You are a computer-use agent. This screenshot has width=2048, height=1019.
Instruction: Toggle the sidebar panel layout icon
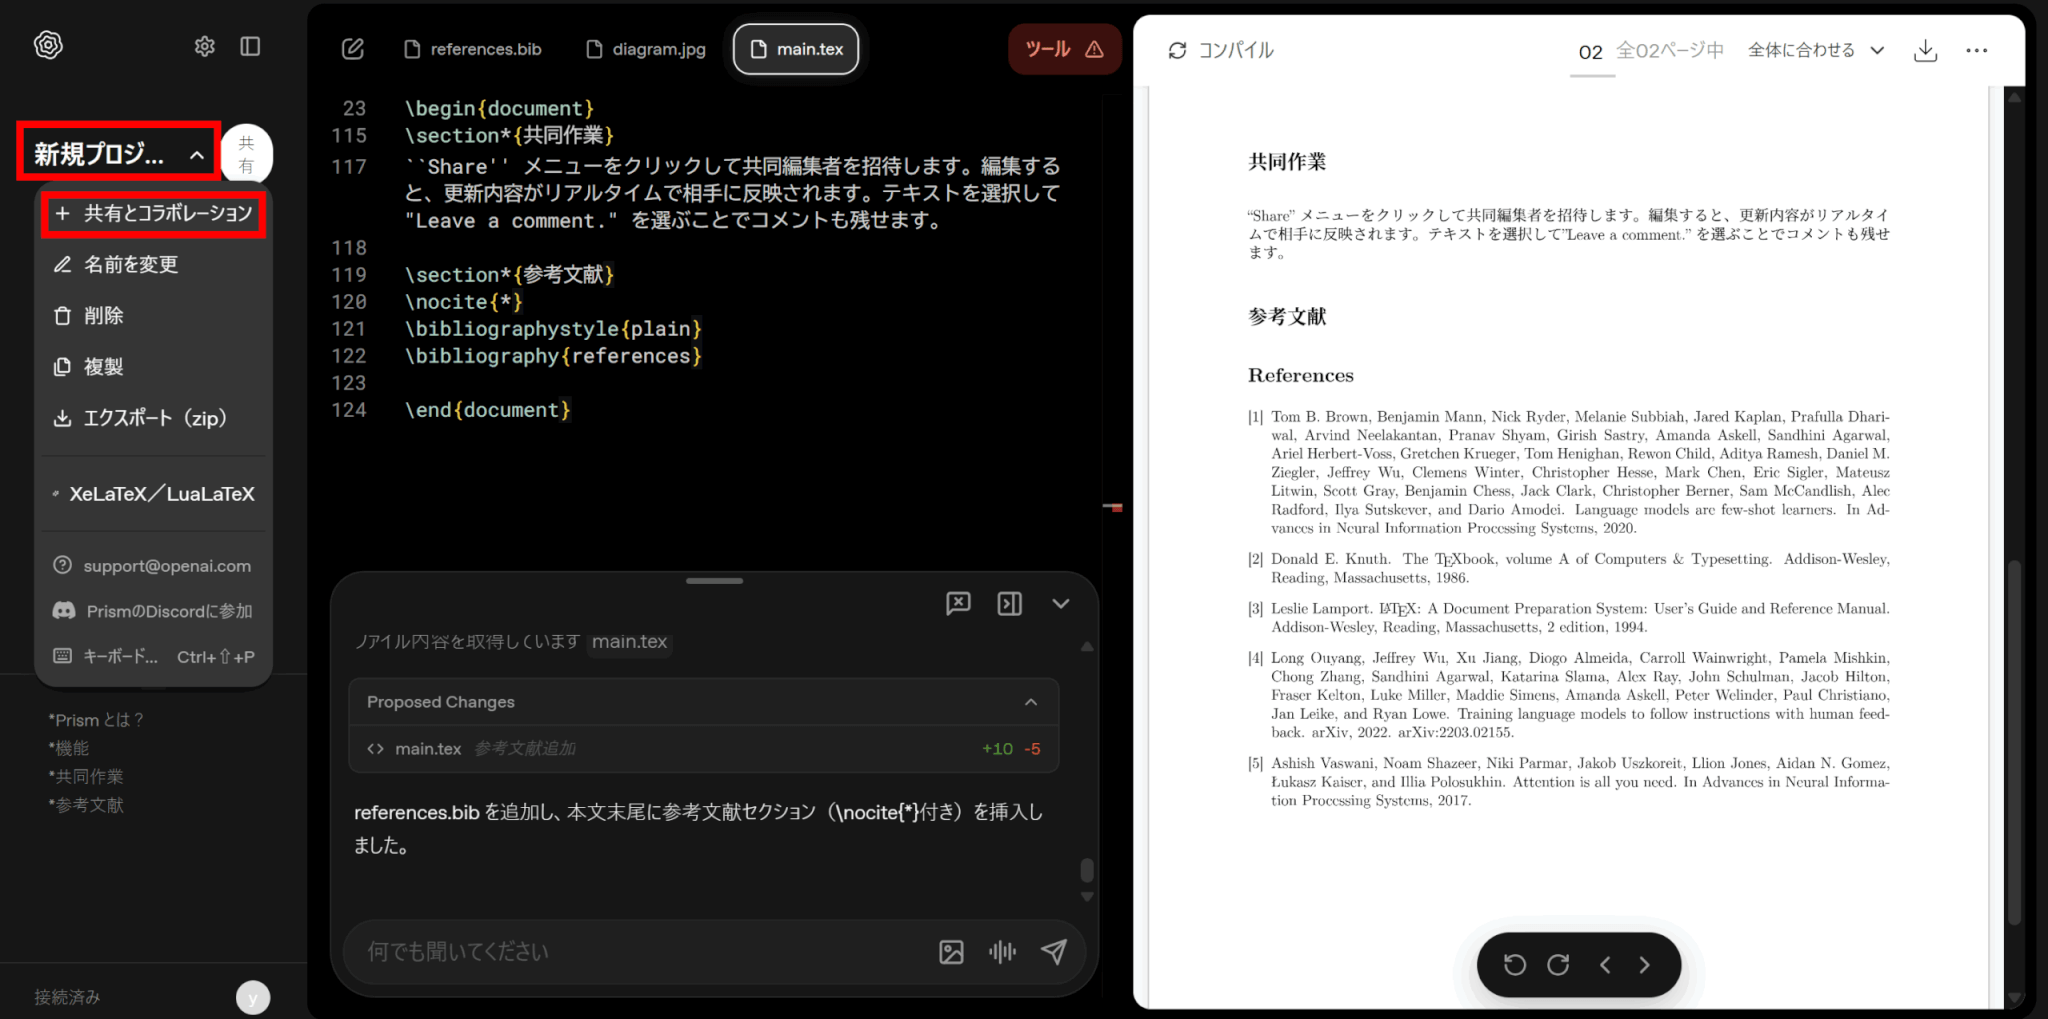(x=250, y=47)
